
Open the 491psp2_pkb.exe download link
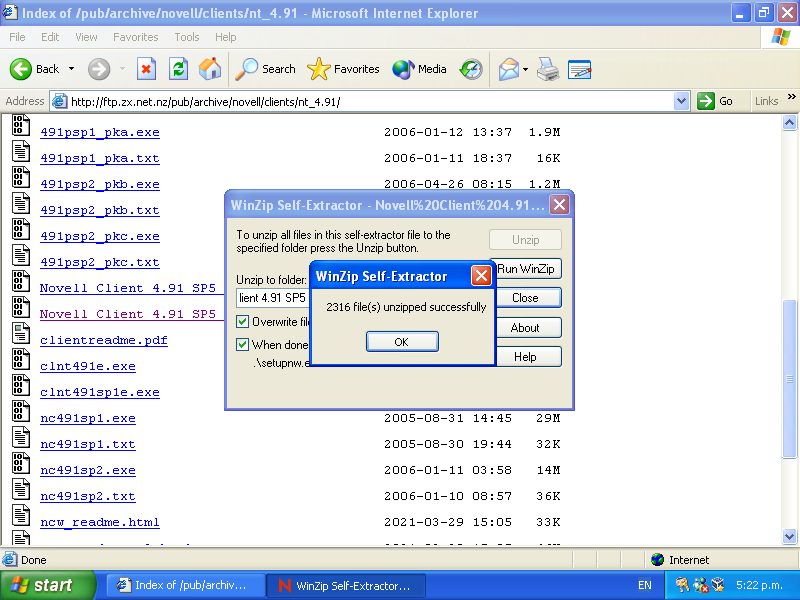[x=100, y=184]
